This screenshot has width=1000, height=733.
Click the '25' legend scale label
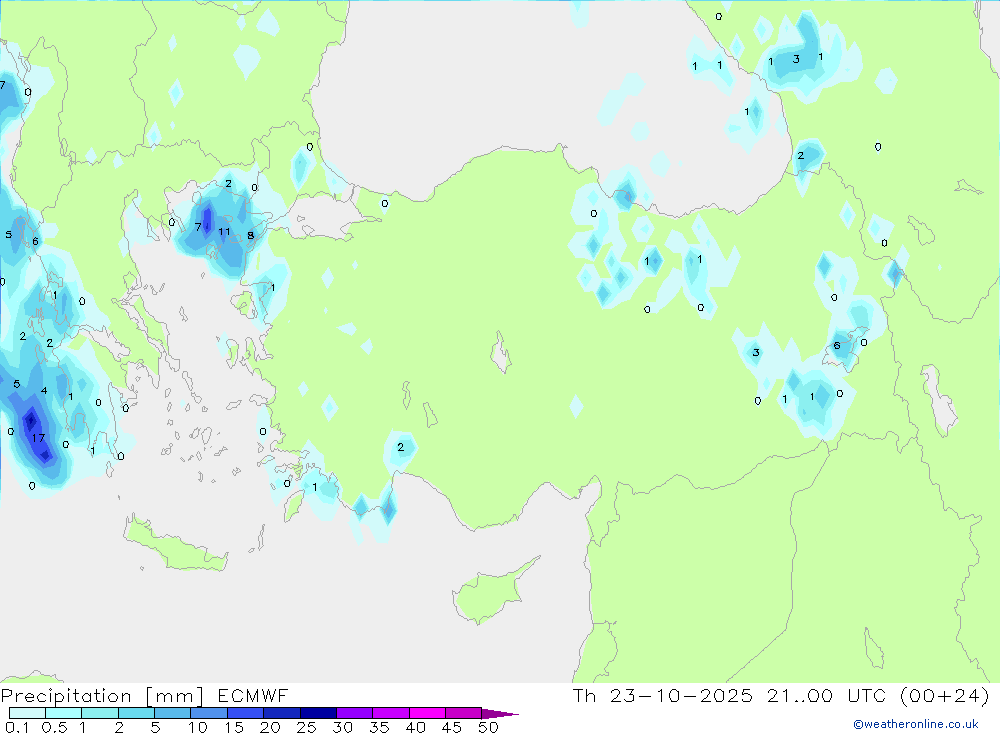point(307,727)
